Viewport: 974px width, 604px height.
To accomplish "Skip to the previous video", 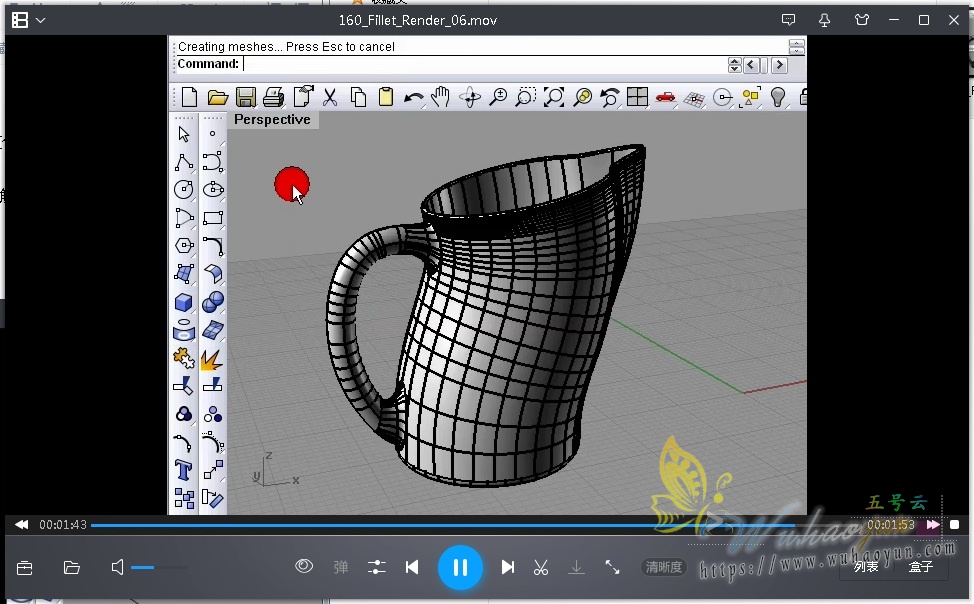I will pyautogui.click(x=412, y=567).
